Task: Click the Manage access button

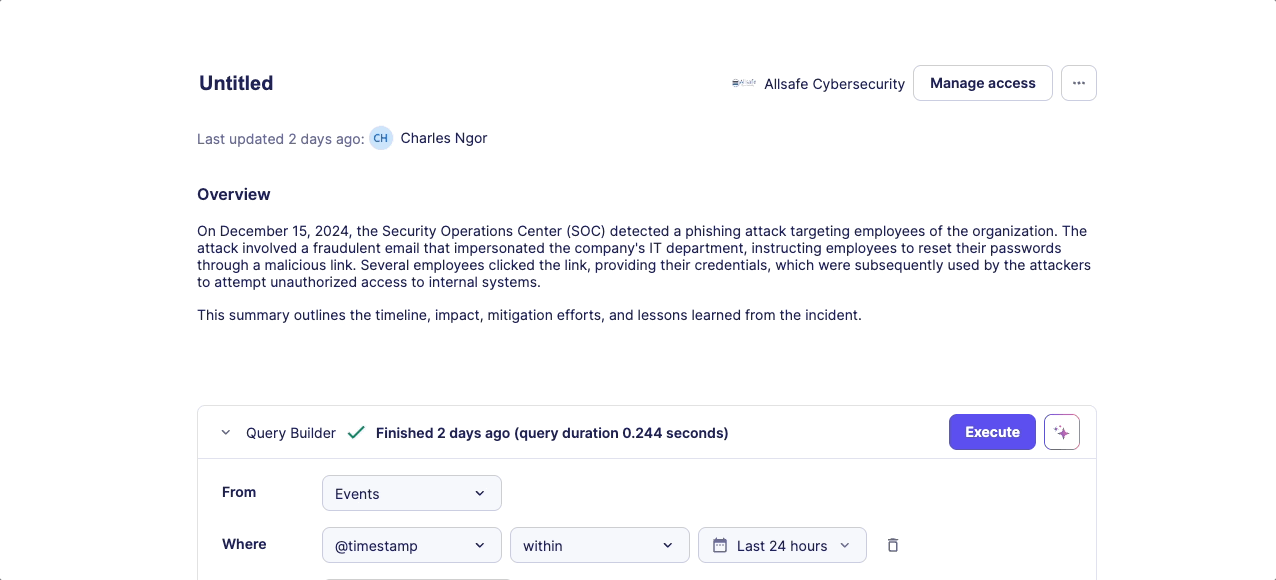Action: (982, 83)
